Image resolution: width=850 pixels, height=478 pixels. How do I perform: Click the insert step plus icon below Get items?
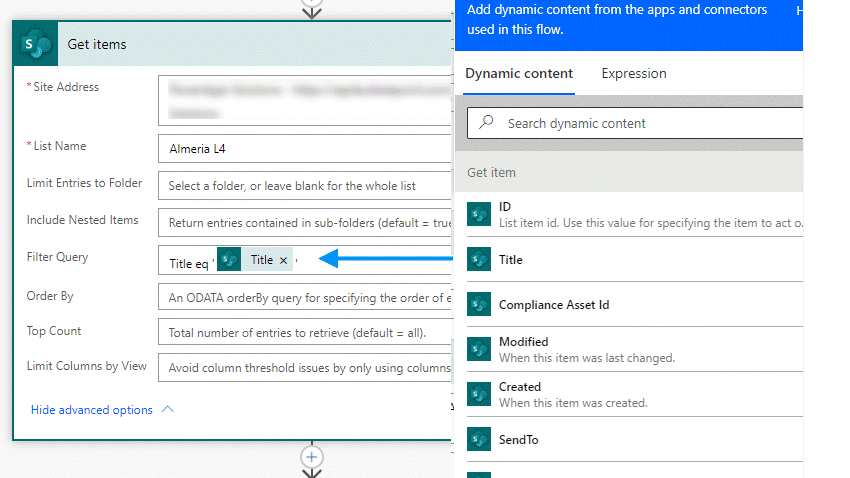pos(311,457)
